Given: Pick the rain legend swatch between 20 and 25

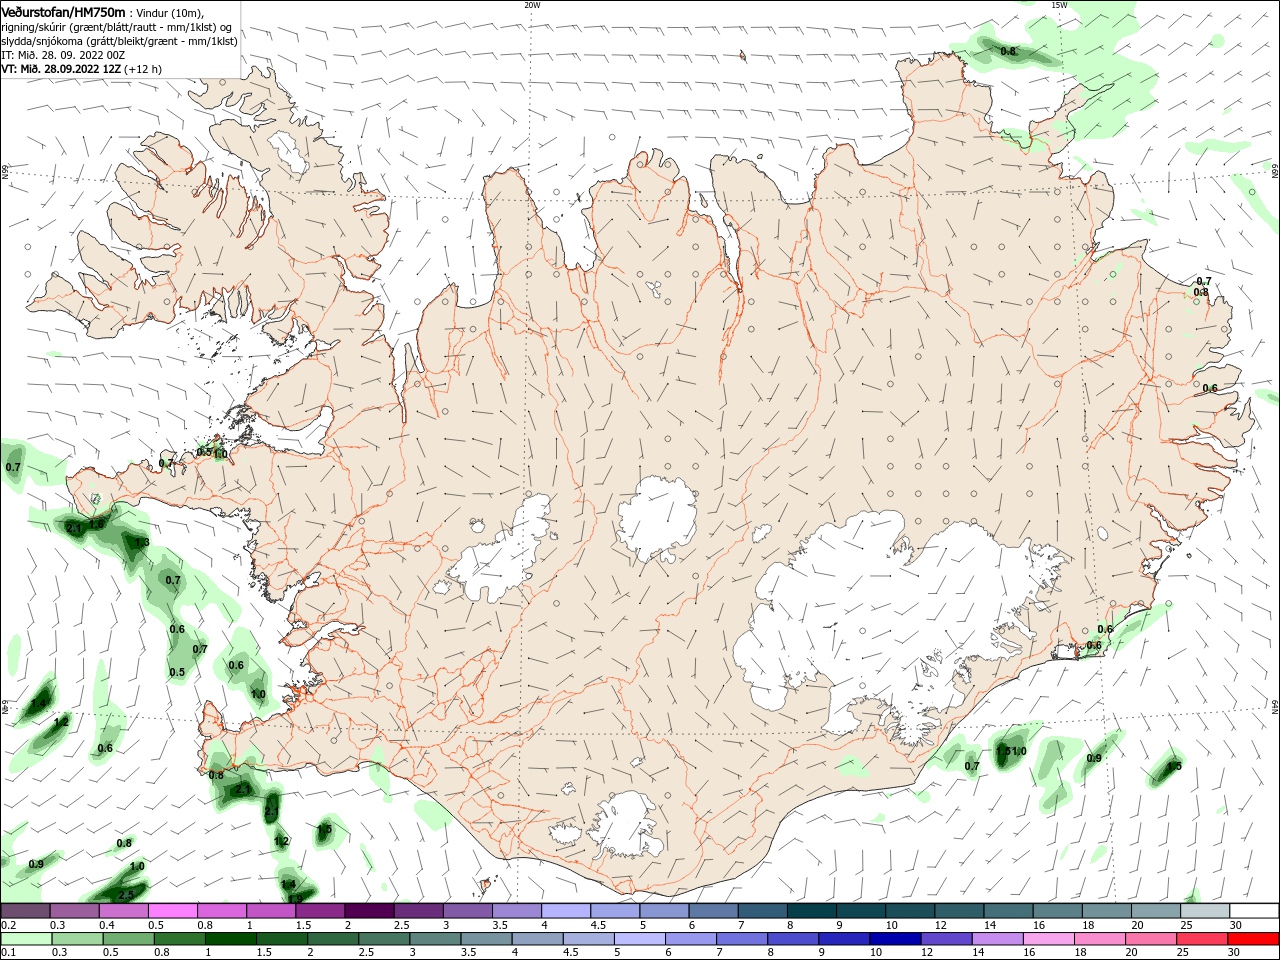Looking at the screenshot, I should point(1151,938).
